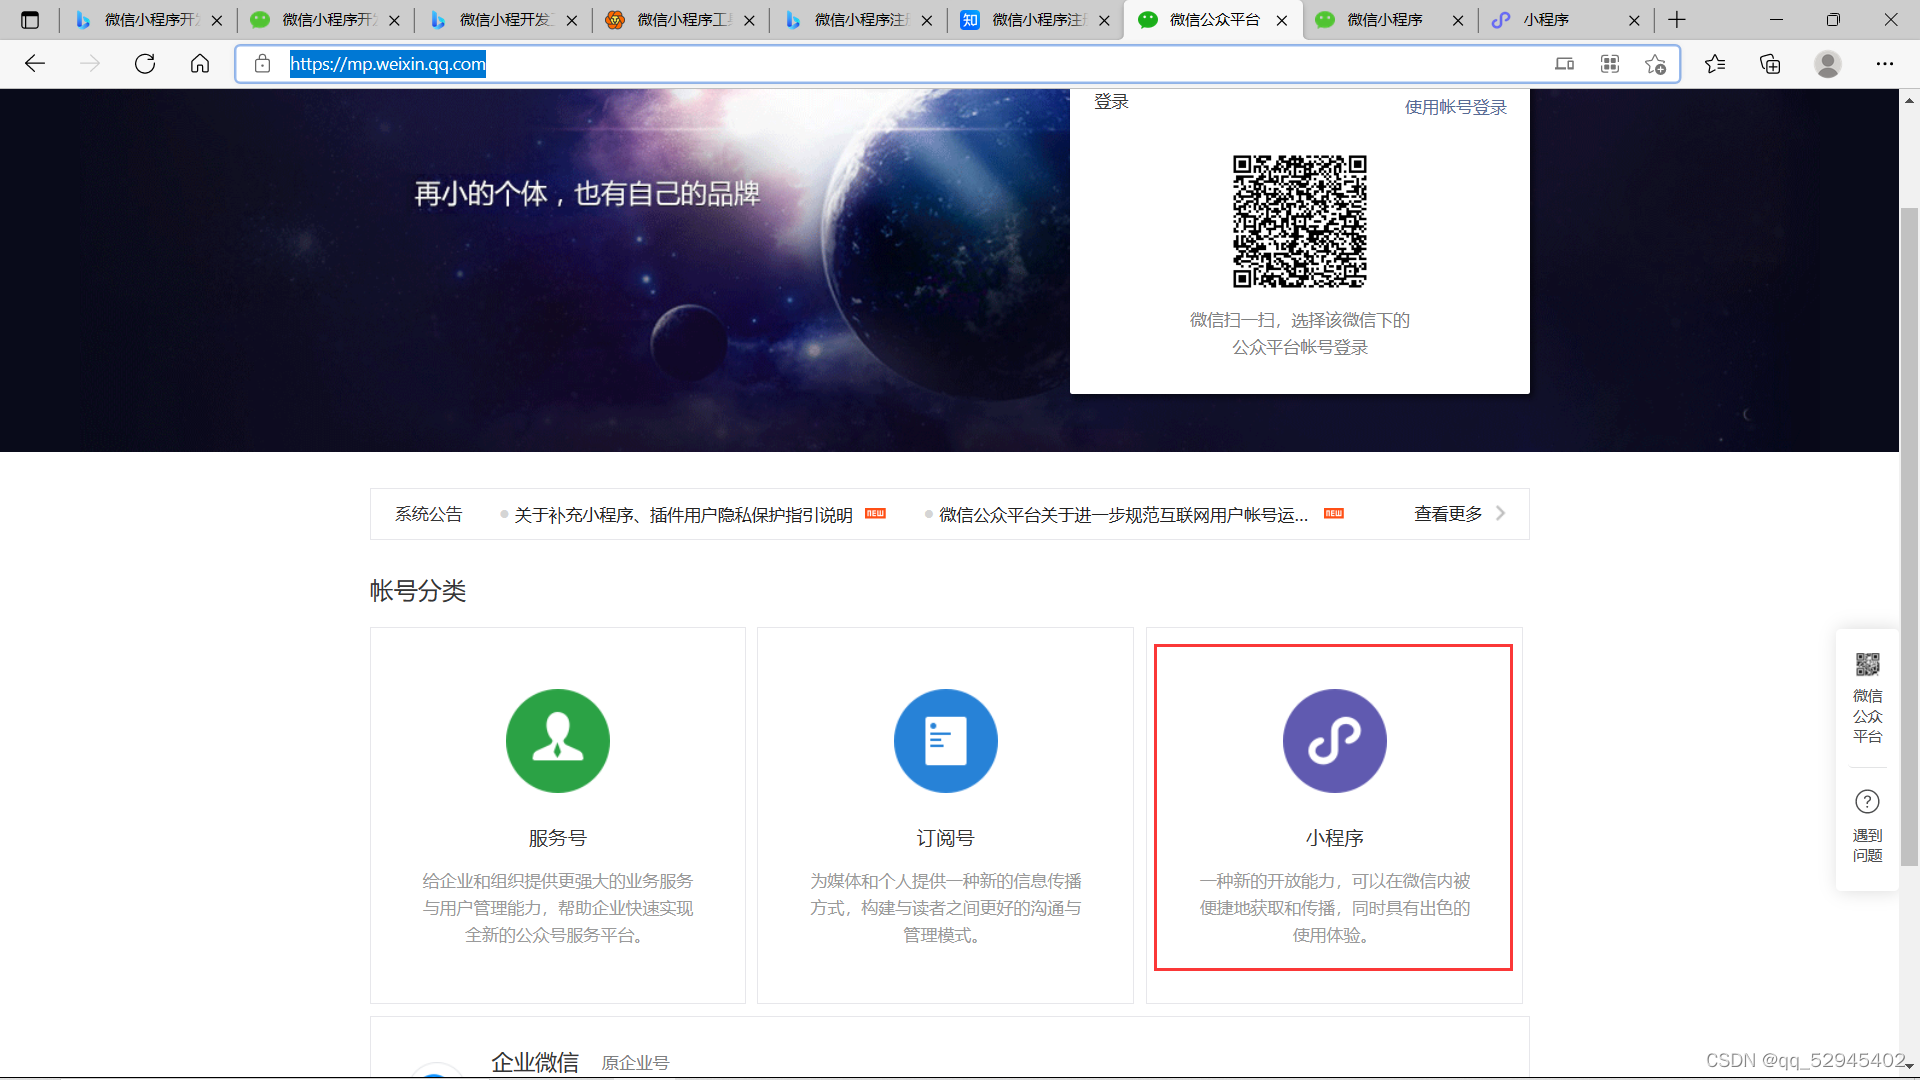Reload the current page
Image resolution: width=1920 pixels, height=1080 pixels.
pos(145,64)
